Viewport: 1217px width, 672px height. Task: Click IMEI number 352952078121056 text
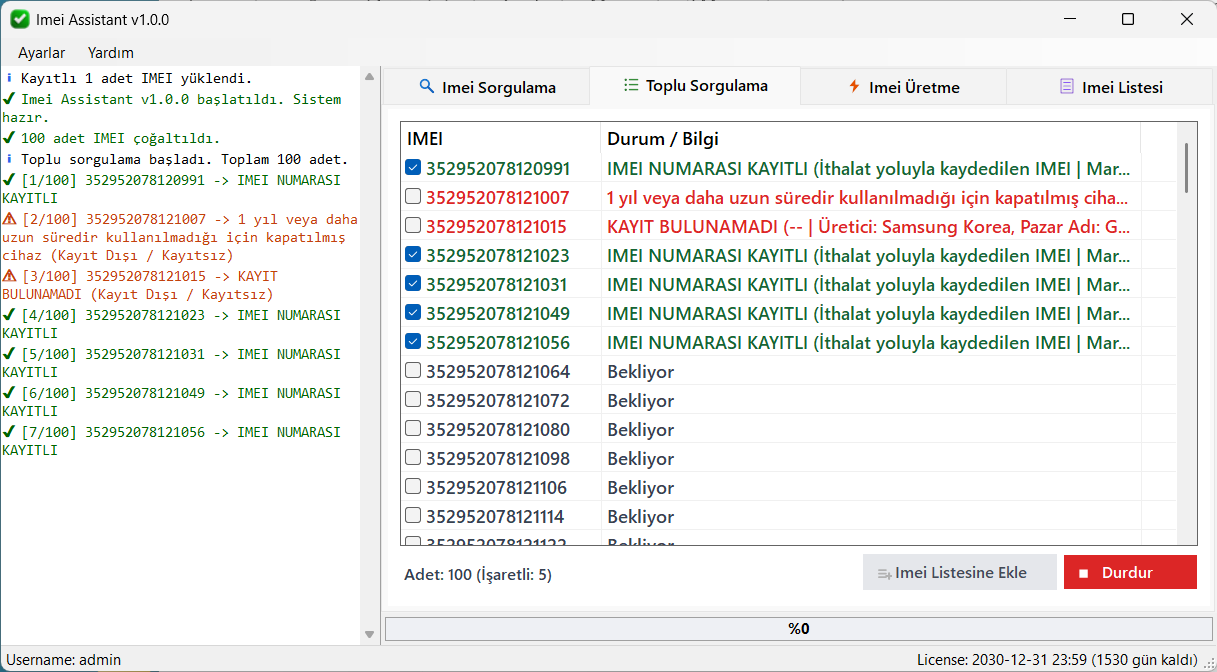[x=498, y=343]
